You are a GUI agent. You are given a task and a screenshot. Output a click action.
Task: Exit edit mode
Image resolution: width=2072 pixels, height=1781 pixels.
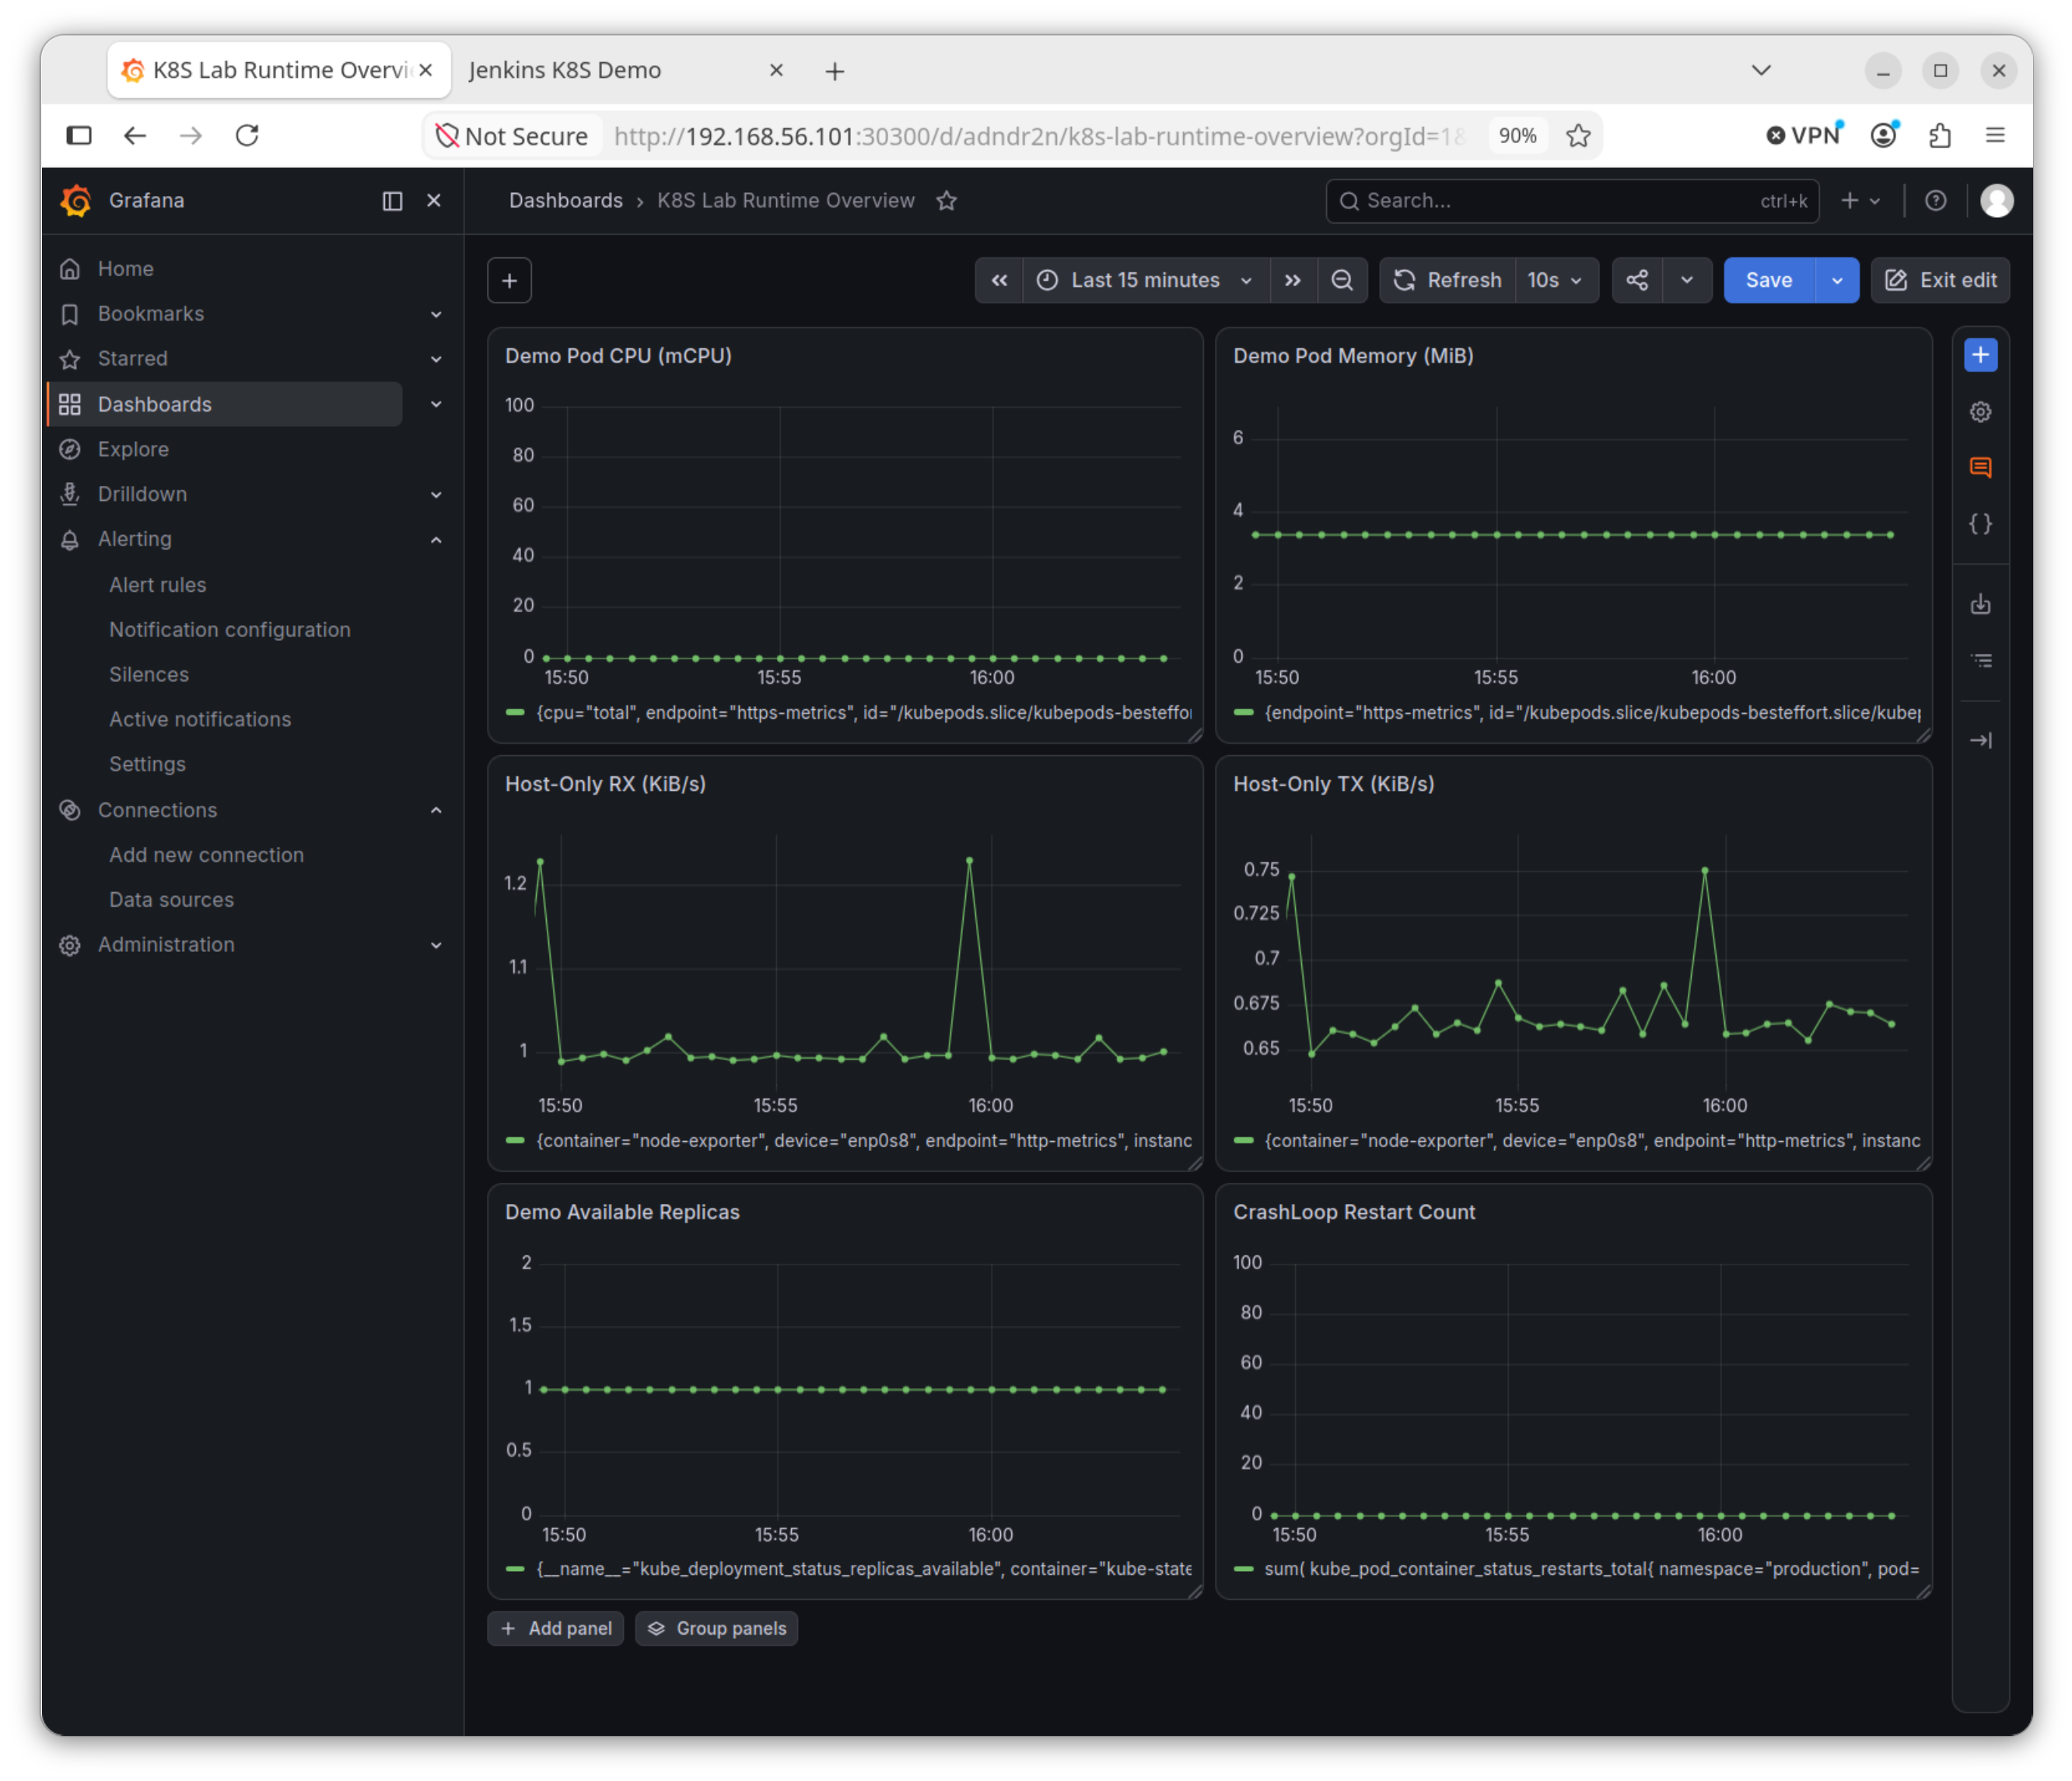point(1940,281)
